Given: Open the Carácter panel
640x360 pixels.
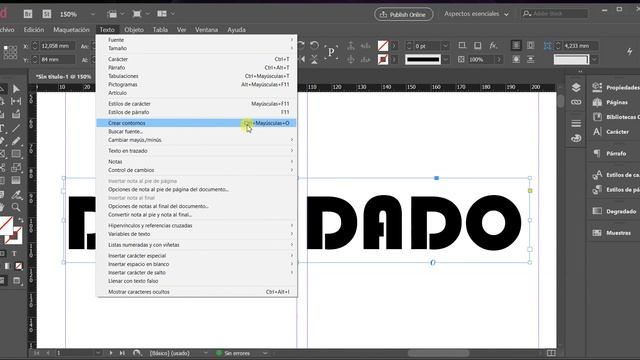Looking at the screenshot, I should (x=611, y=131).
